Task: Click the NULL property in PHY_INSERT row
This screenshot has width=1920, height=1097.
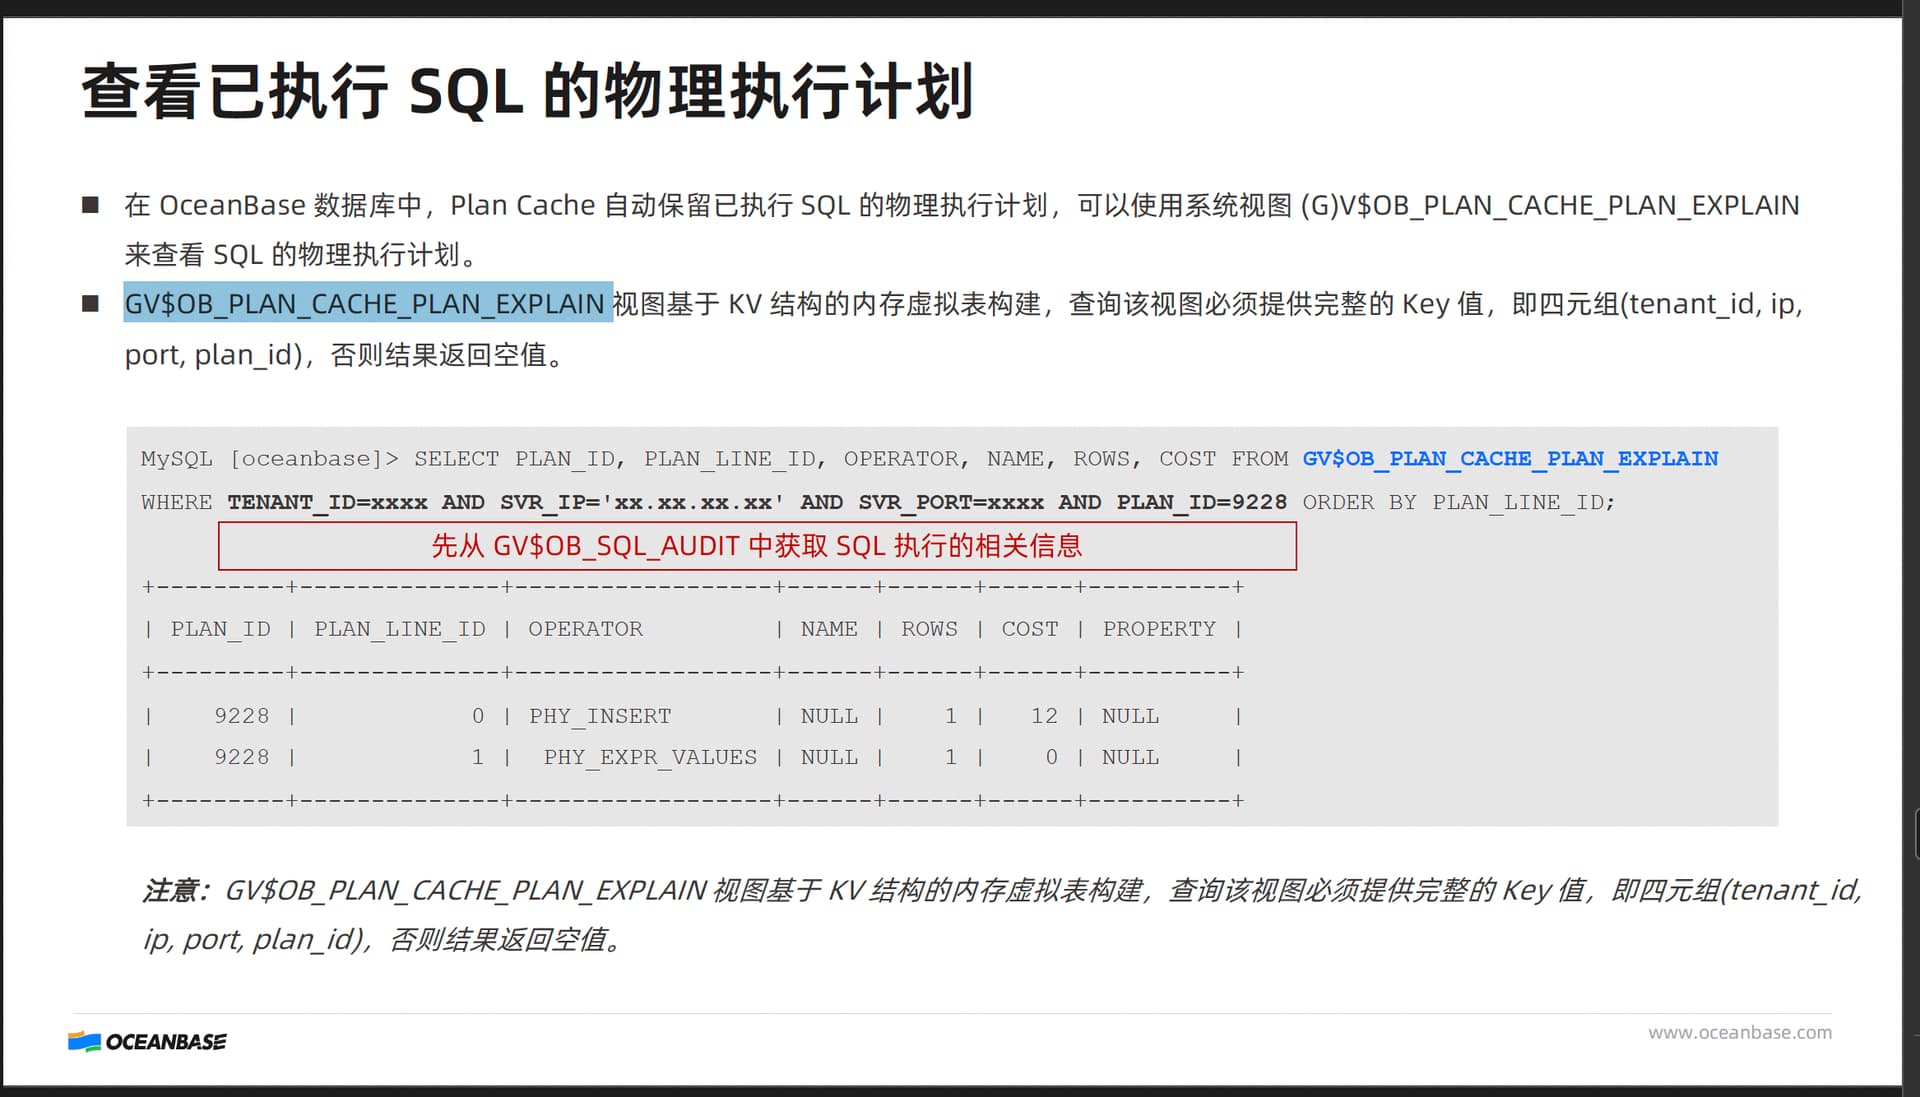Action: (x=1130, y=716)
